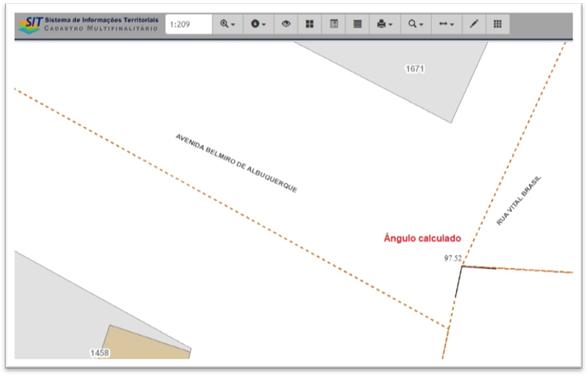
Task: Select the lot labeled 1458
Action: [99, 353]
